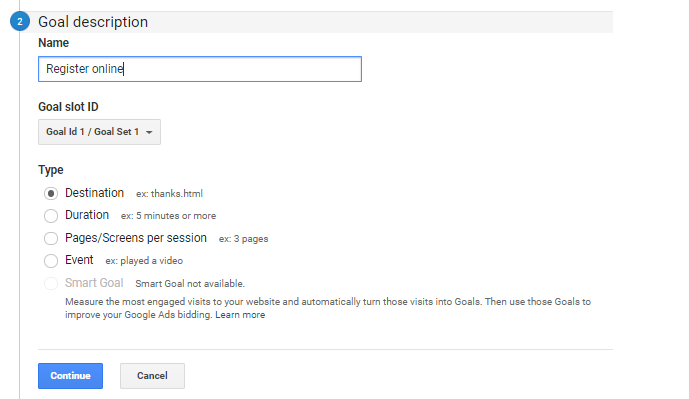Select the Duration radio button

51,216
